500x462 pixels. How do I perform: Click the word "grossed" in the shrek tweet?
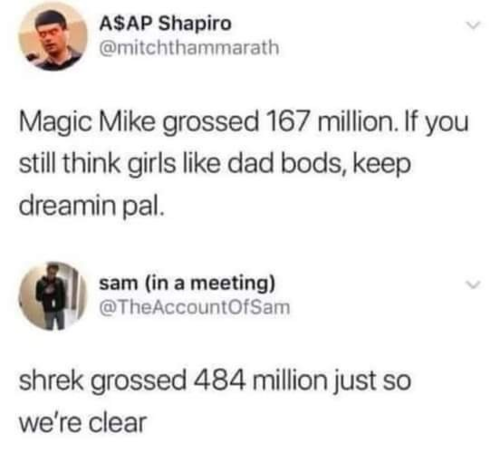coord(138,382)
